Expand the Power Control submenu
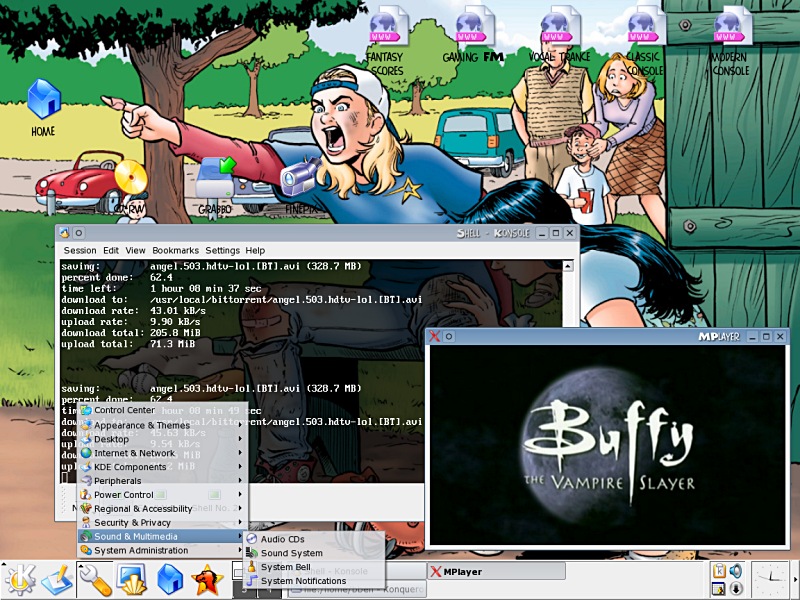The height and width of the screenshot is (600, 800). (x=162, y=494)
